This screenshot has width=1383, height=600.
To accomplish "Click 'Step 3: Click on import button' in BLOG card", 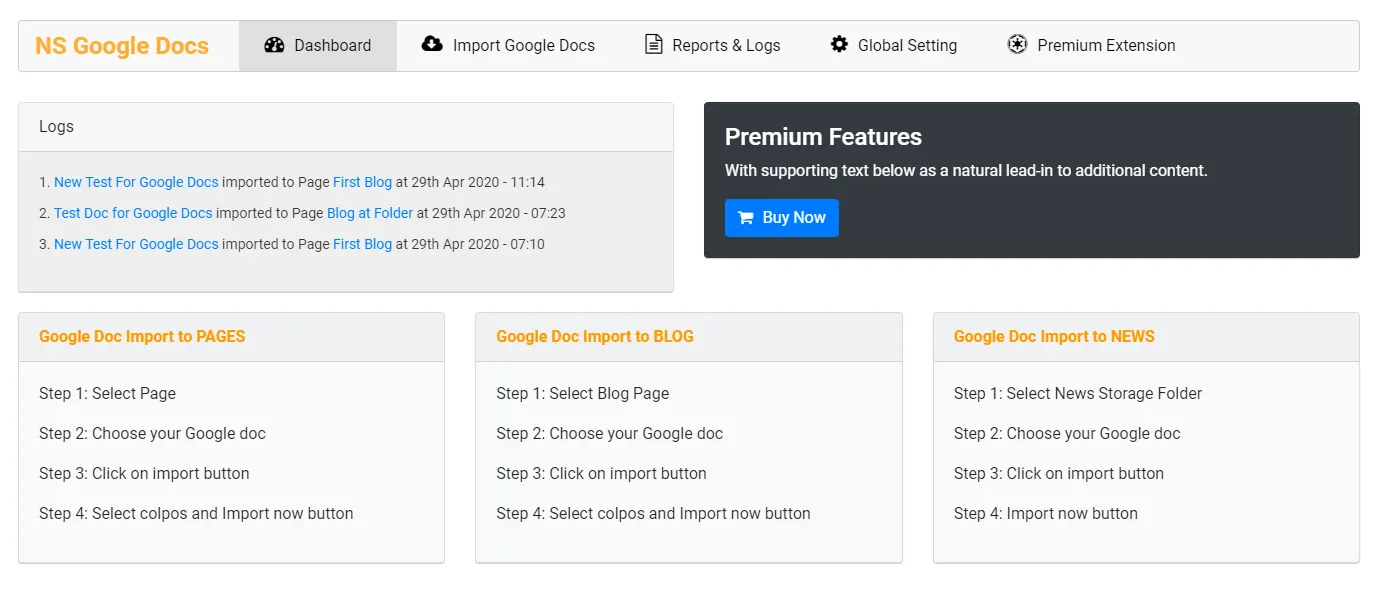I will [601, 473].
